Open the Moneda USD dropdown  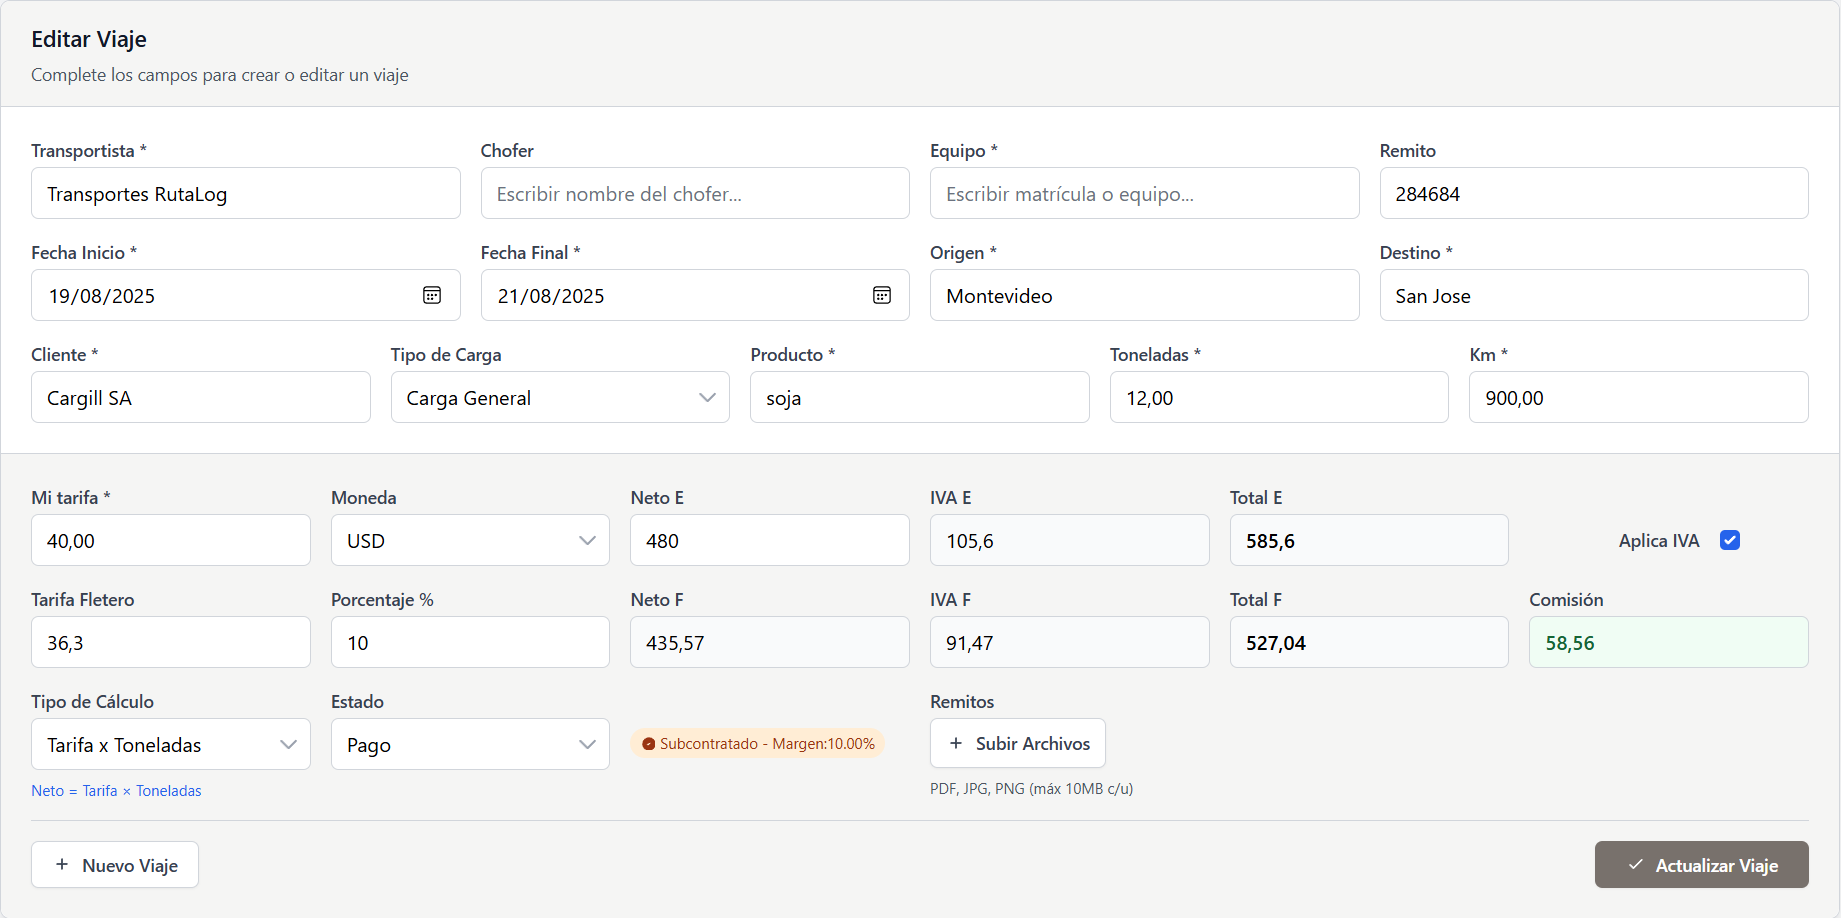click(470, 540)
